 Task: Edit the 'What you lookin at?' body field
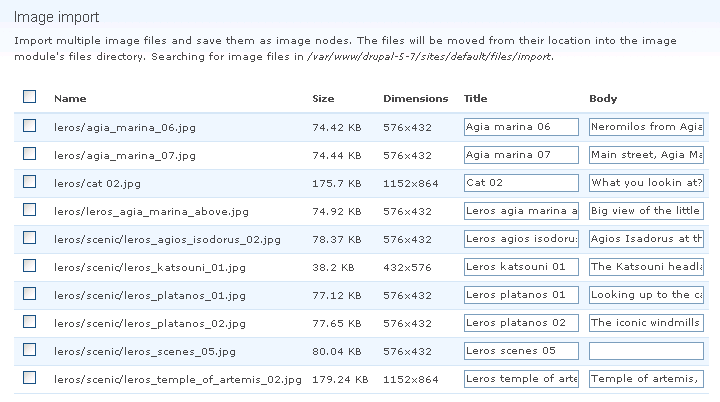647,183
